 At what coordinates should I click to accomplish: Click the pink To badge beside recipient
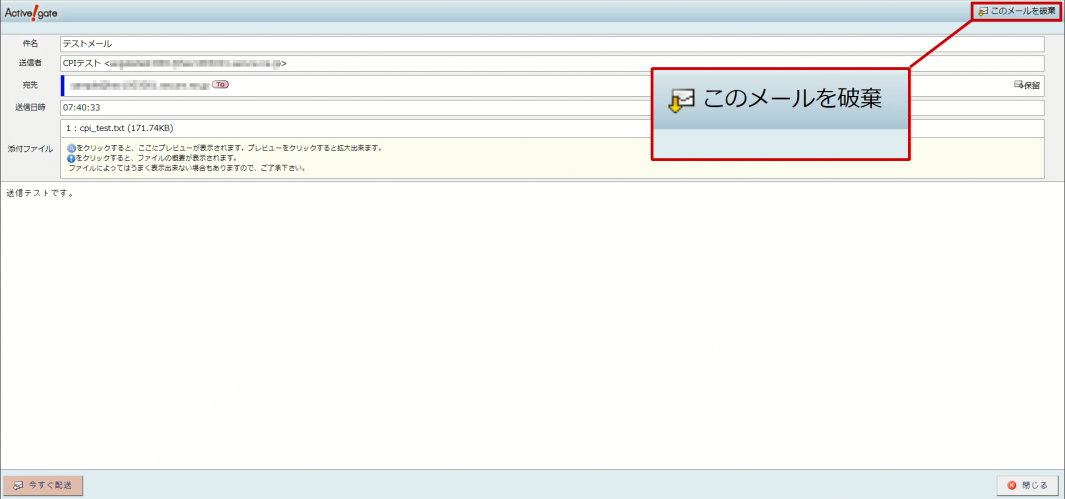(220, 85)
